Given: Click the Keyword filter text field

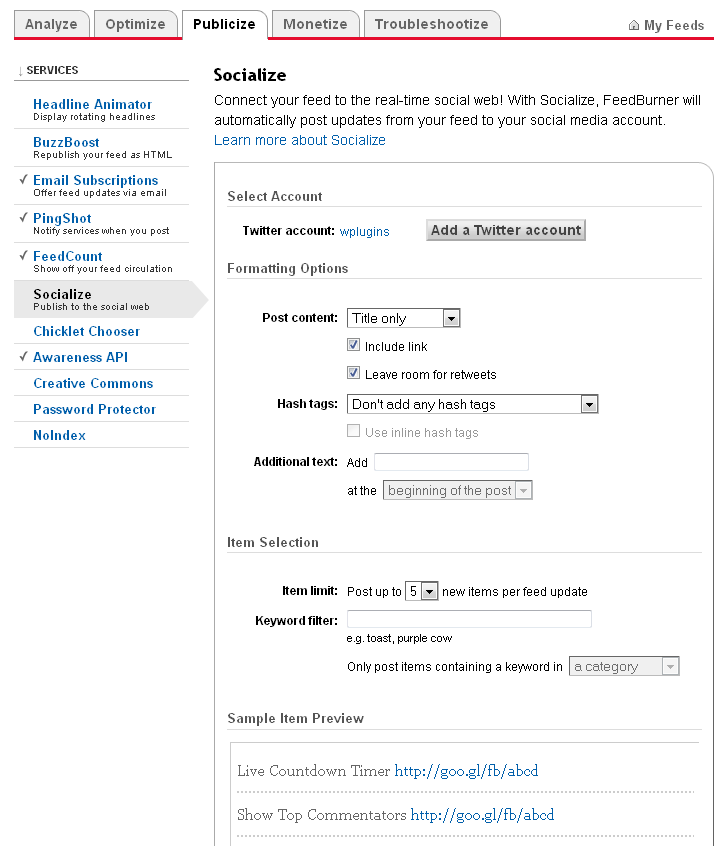Looking at the screenshot, I should click(x=469, y=619).
